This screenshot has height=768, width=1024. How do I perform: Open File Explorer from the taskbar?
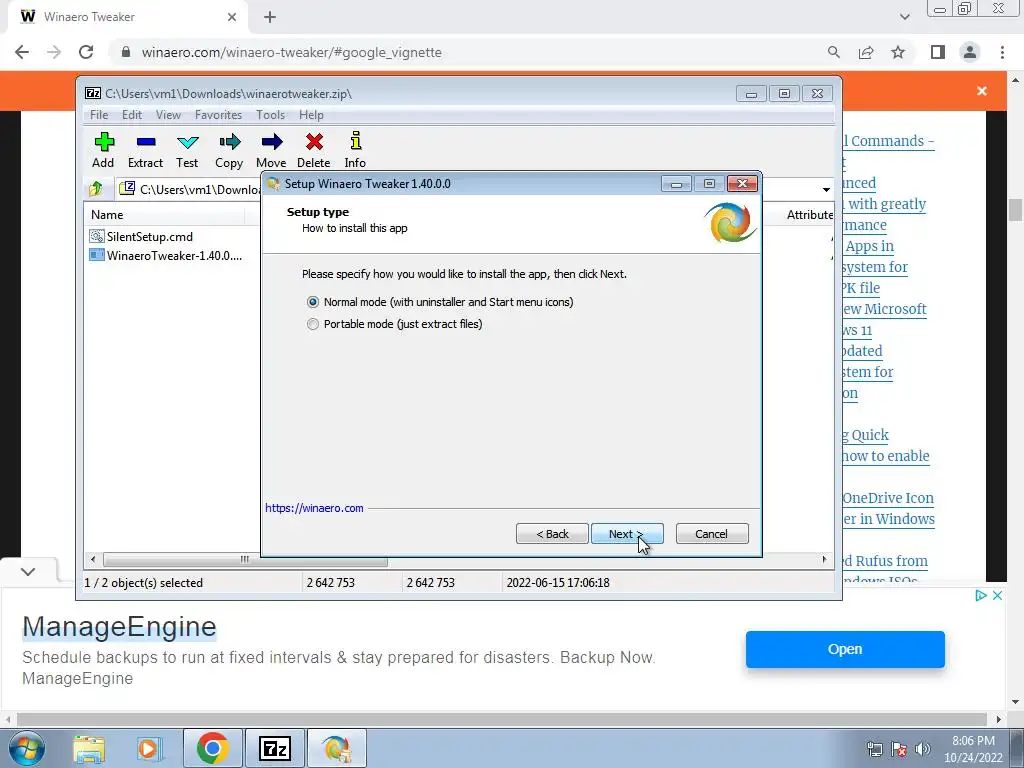click(89, 748)
